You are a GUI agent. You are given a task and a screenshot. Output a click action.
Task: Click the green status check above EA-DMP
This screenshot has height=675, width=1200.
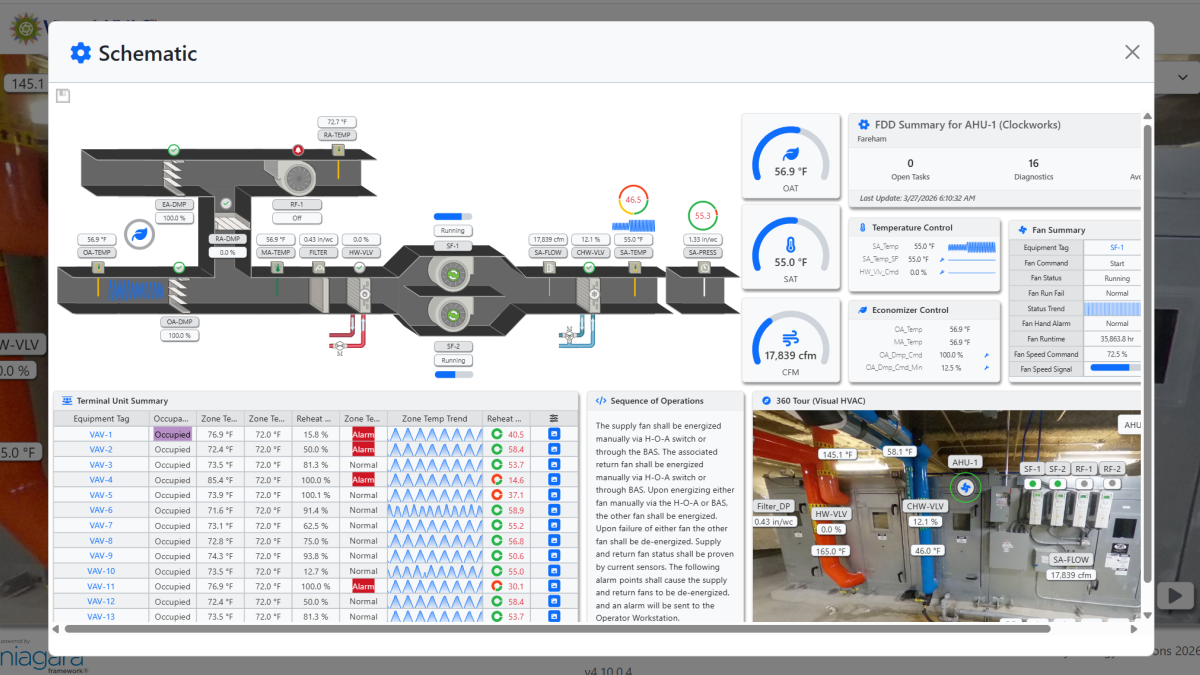174,150
